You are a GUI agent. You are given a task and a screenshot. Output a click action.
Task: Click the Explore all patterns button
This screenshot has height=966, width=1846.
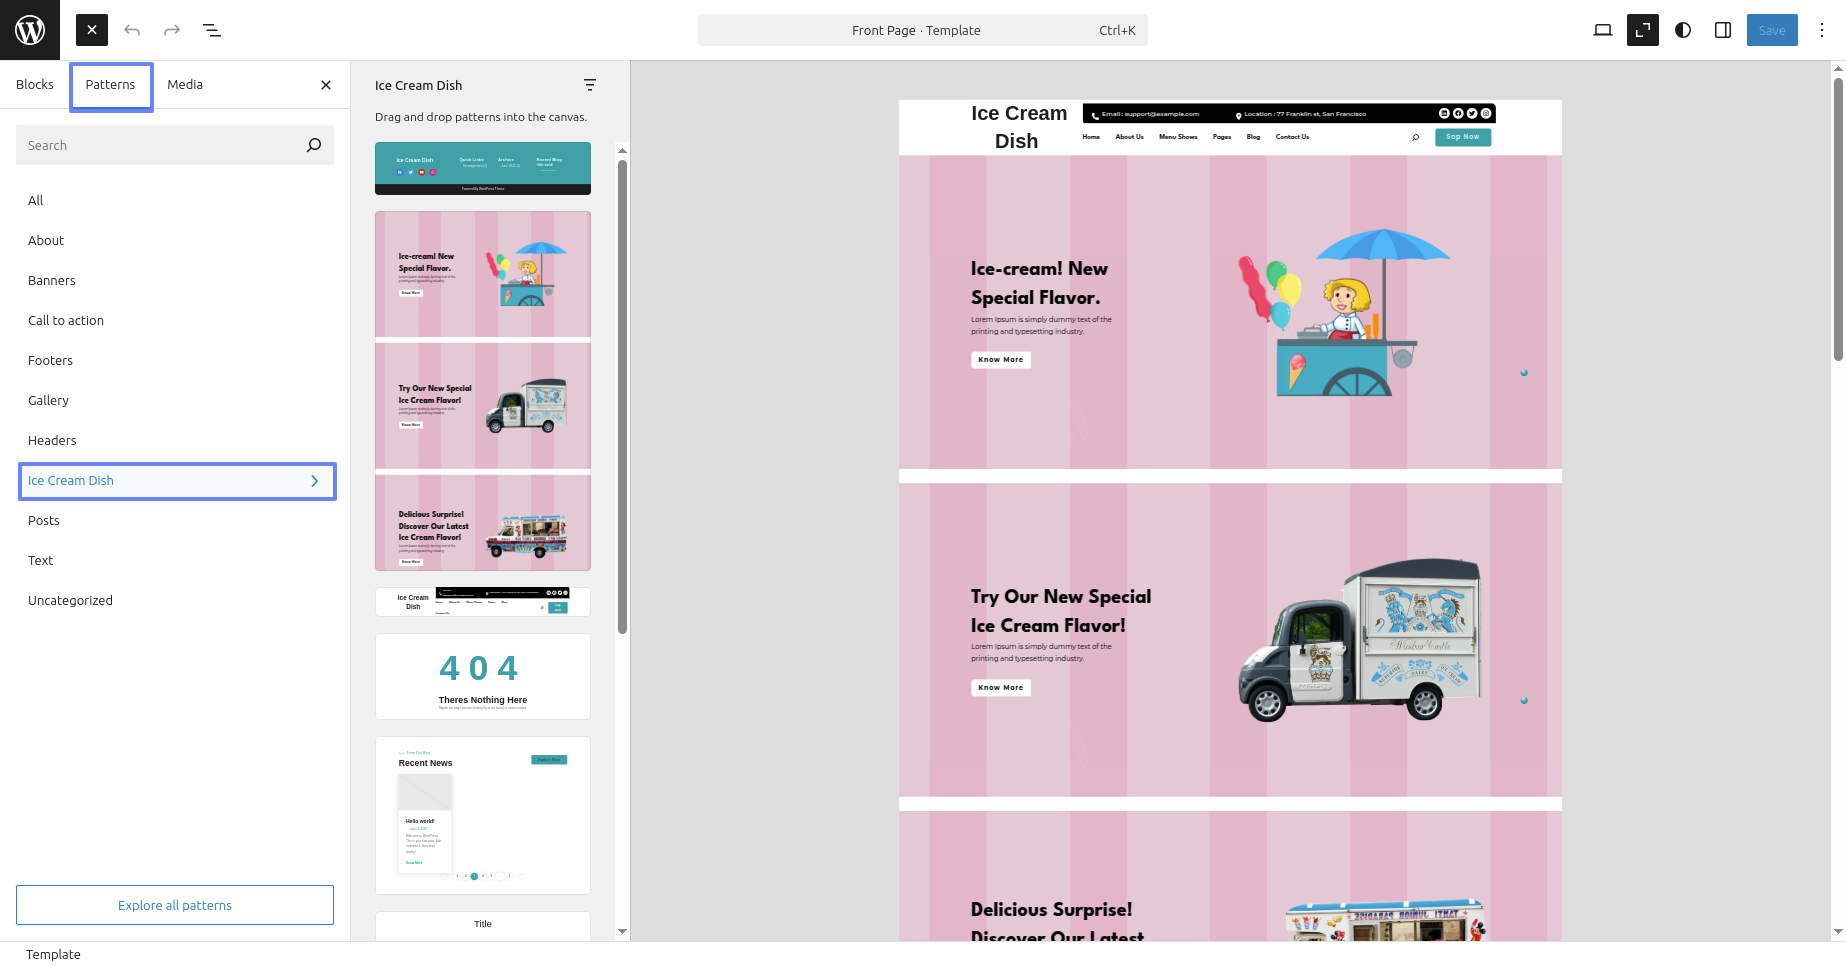tap(175, 905)
